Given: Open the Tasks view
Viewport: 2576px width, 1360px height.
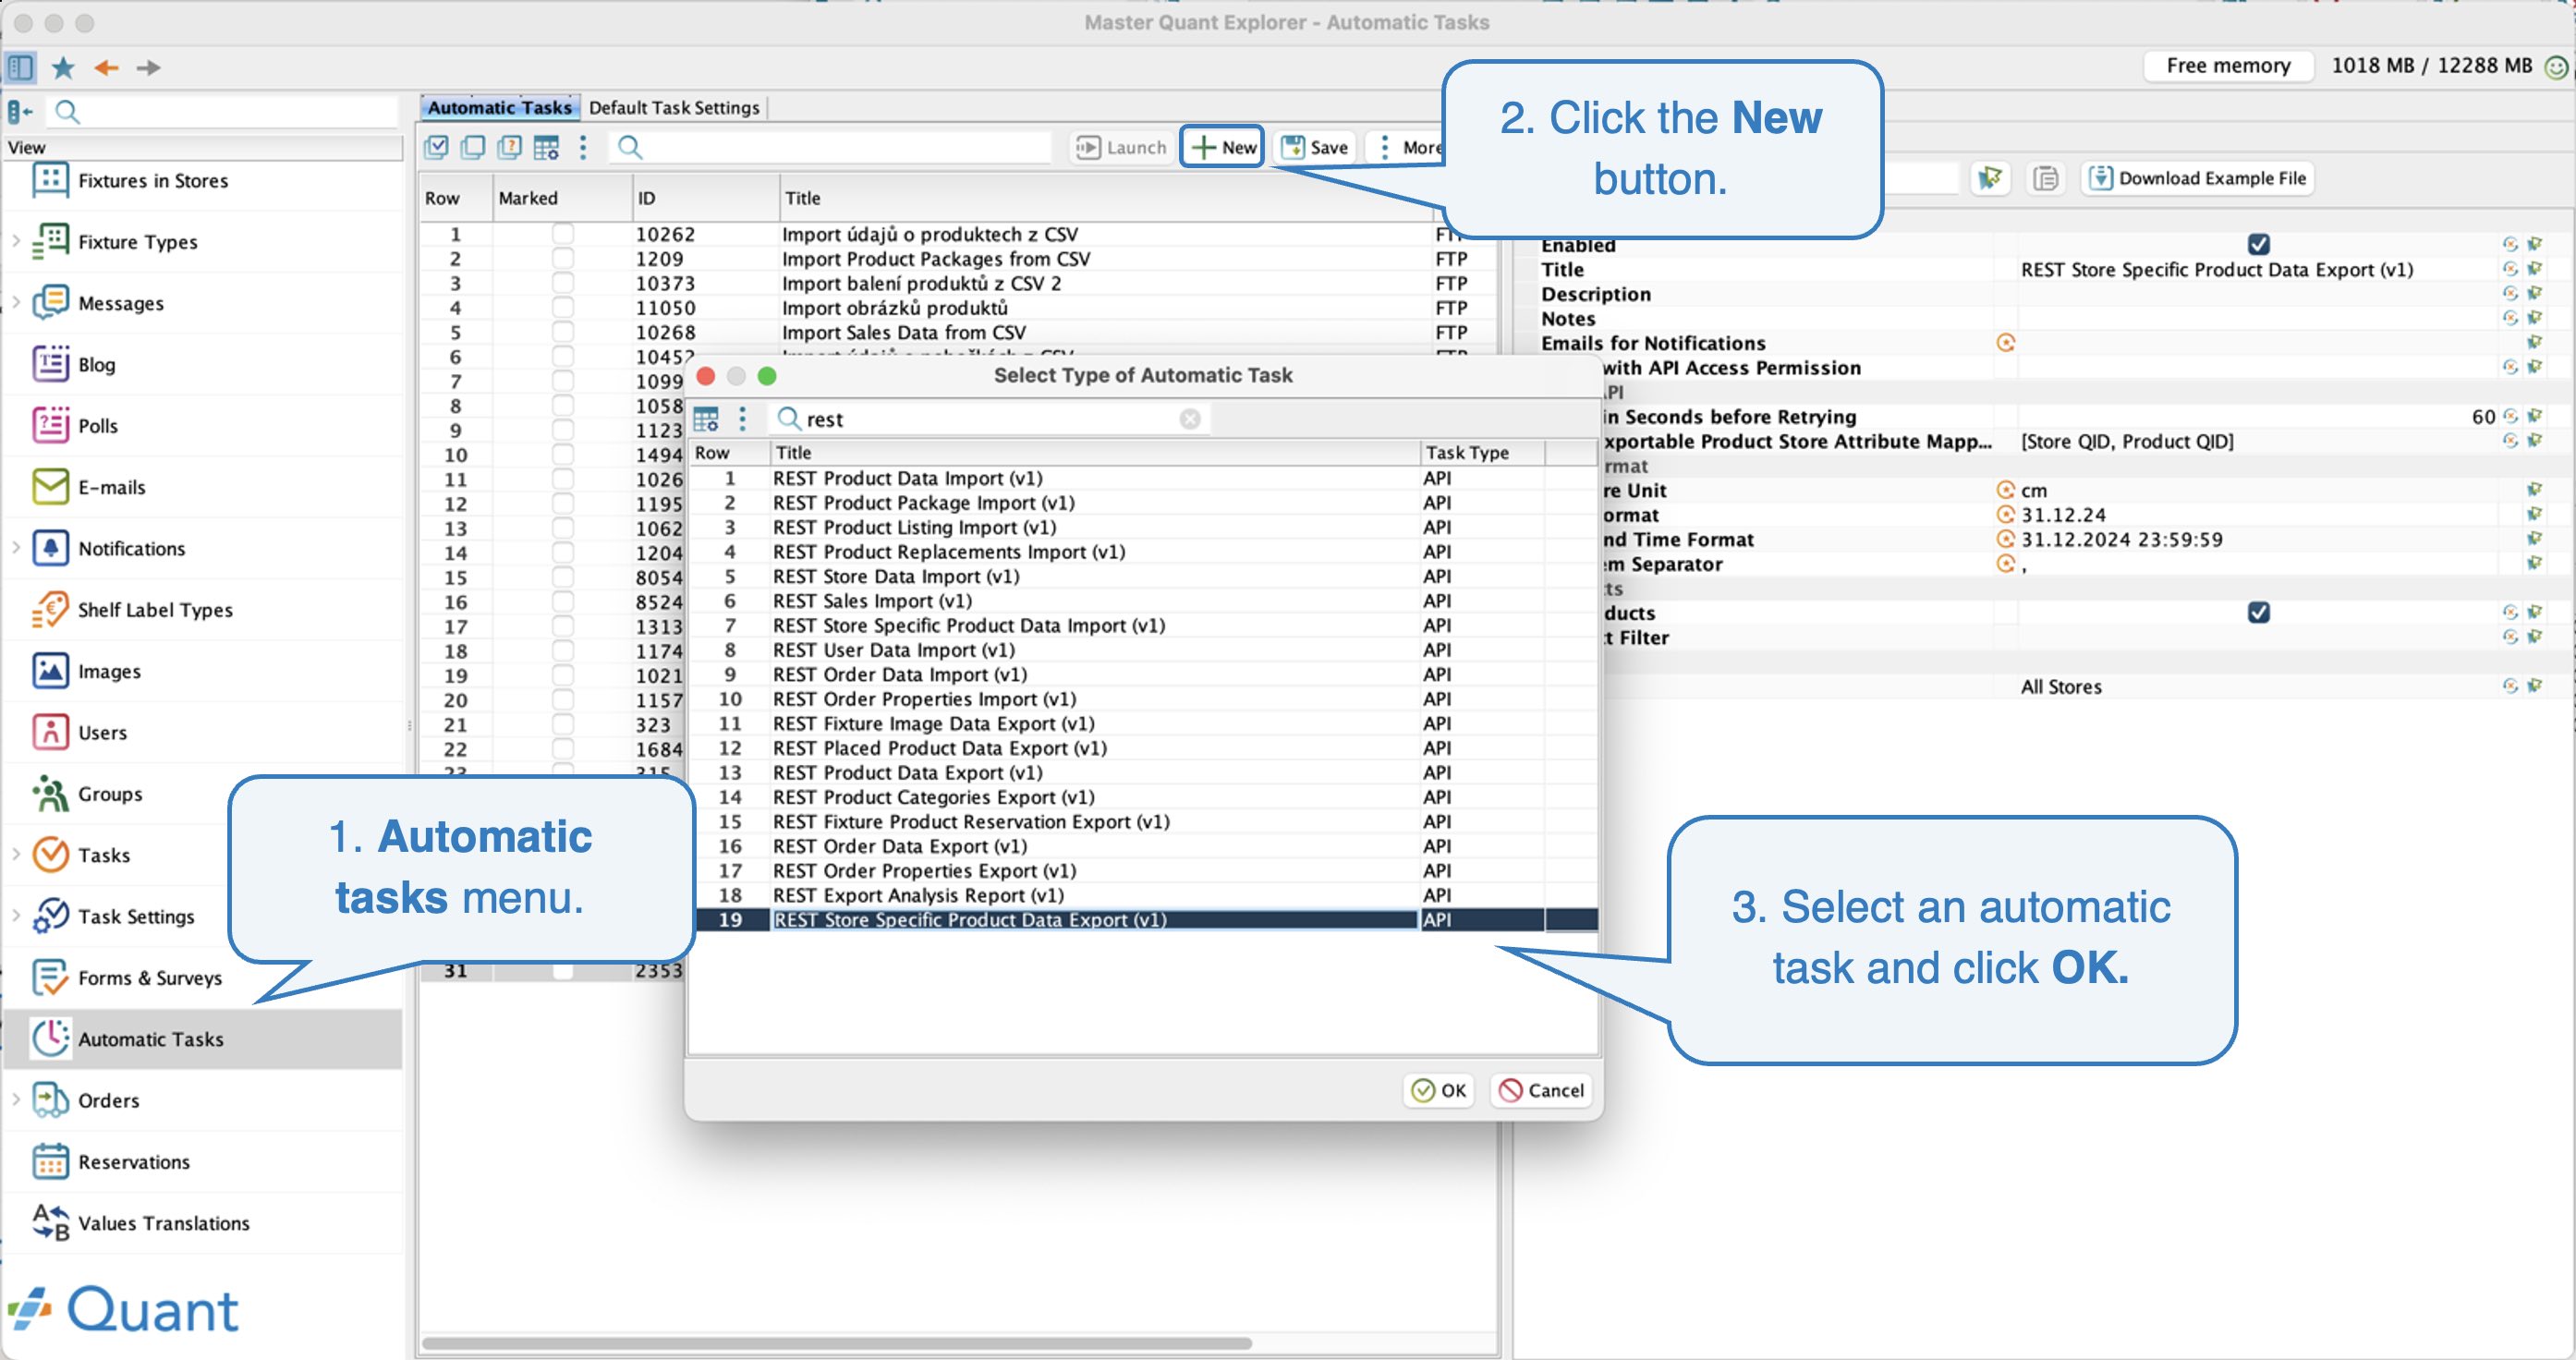Looking at the screenshot, I should [x=104, y=855].
